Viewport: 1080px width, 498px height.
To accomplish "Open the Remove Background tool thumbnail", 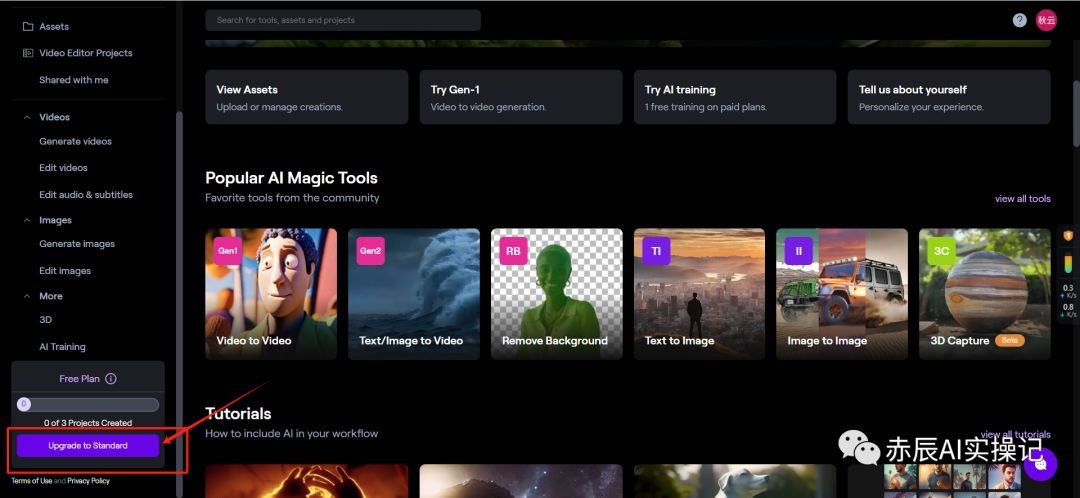I will pyautogui.click(x=557, y=294).
